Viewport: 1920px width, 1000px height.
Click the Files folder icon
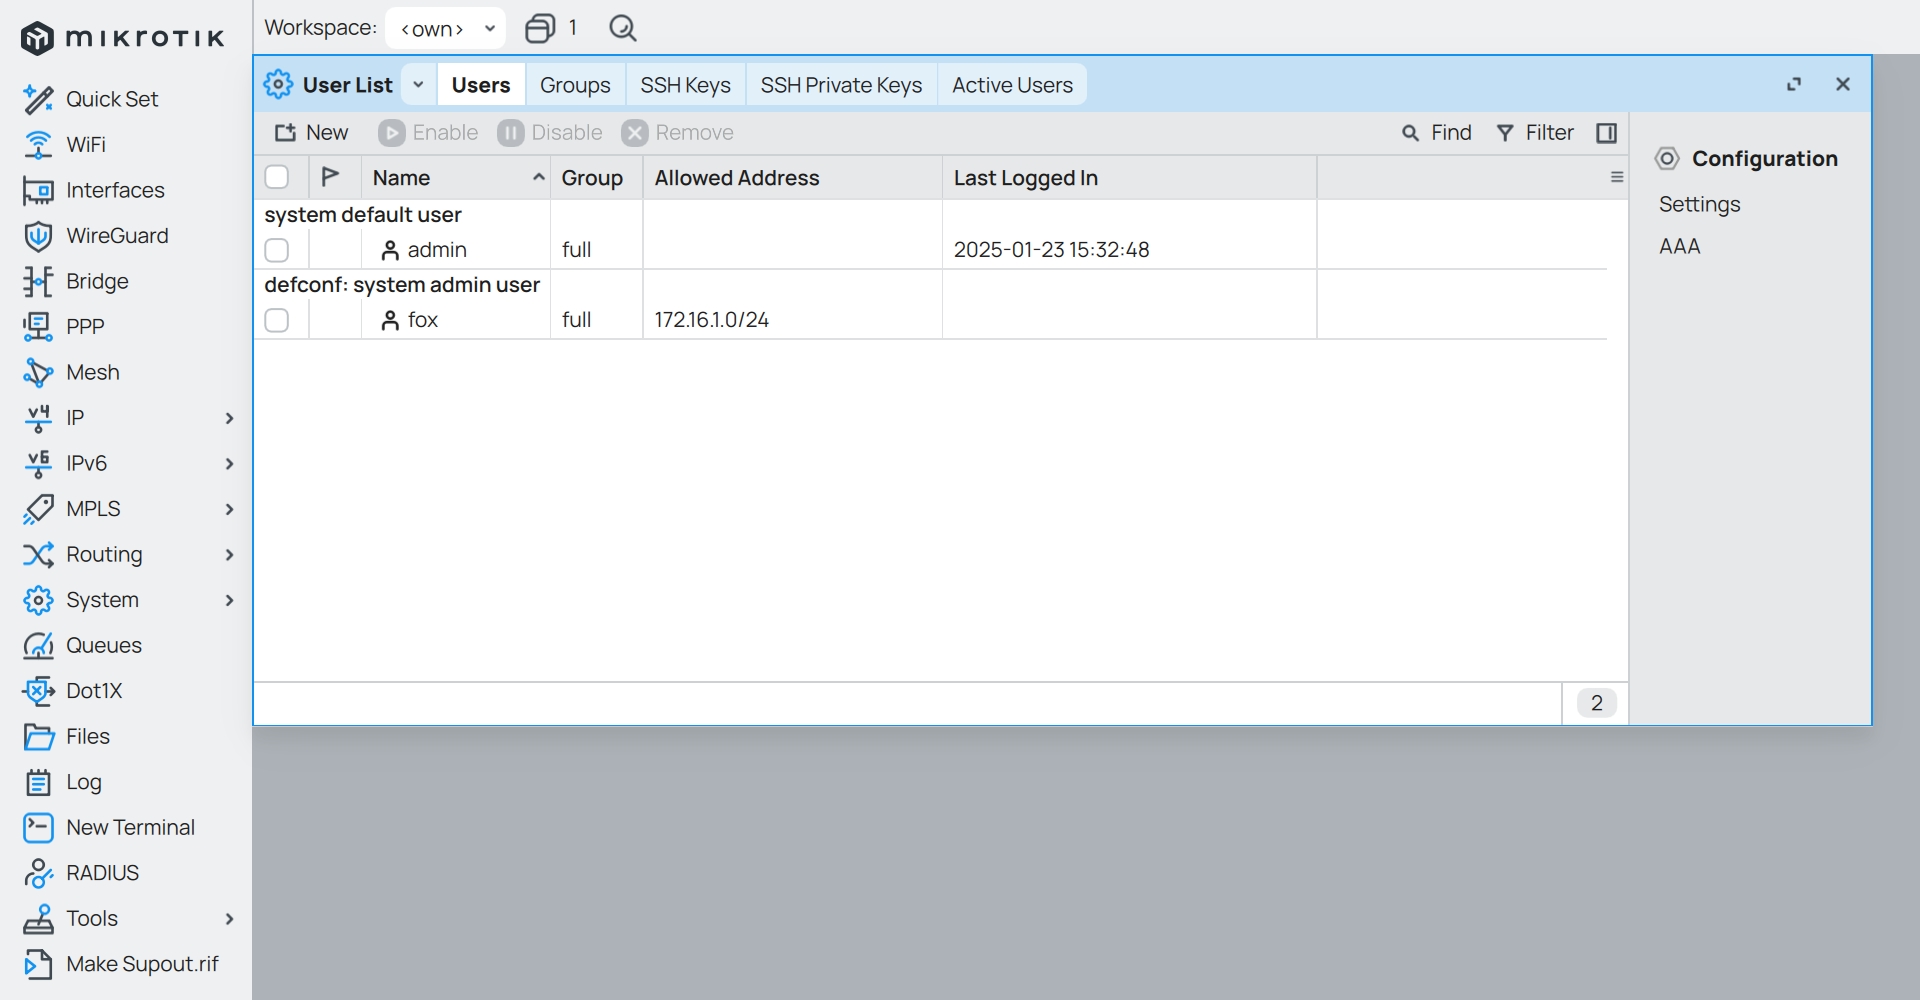click(x=38, y=736)
